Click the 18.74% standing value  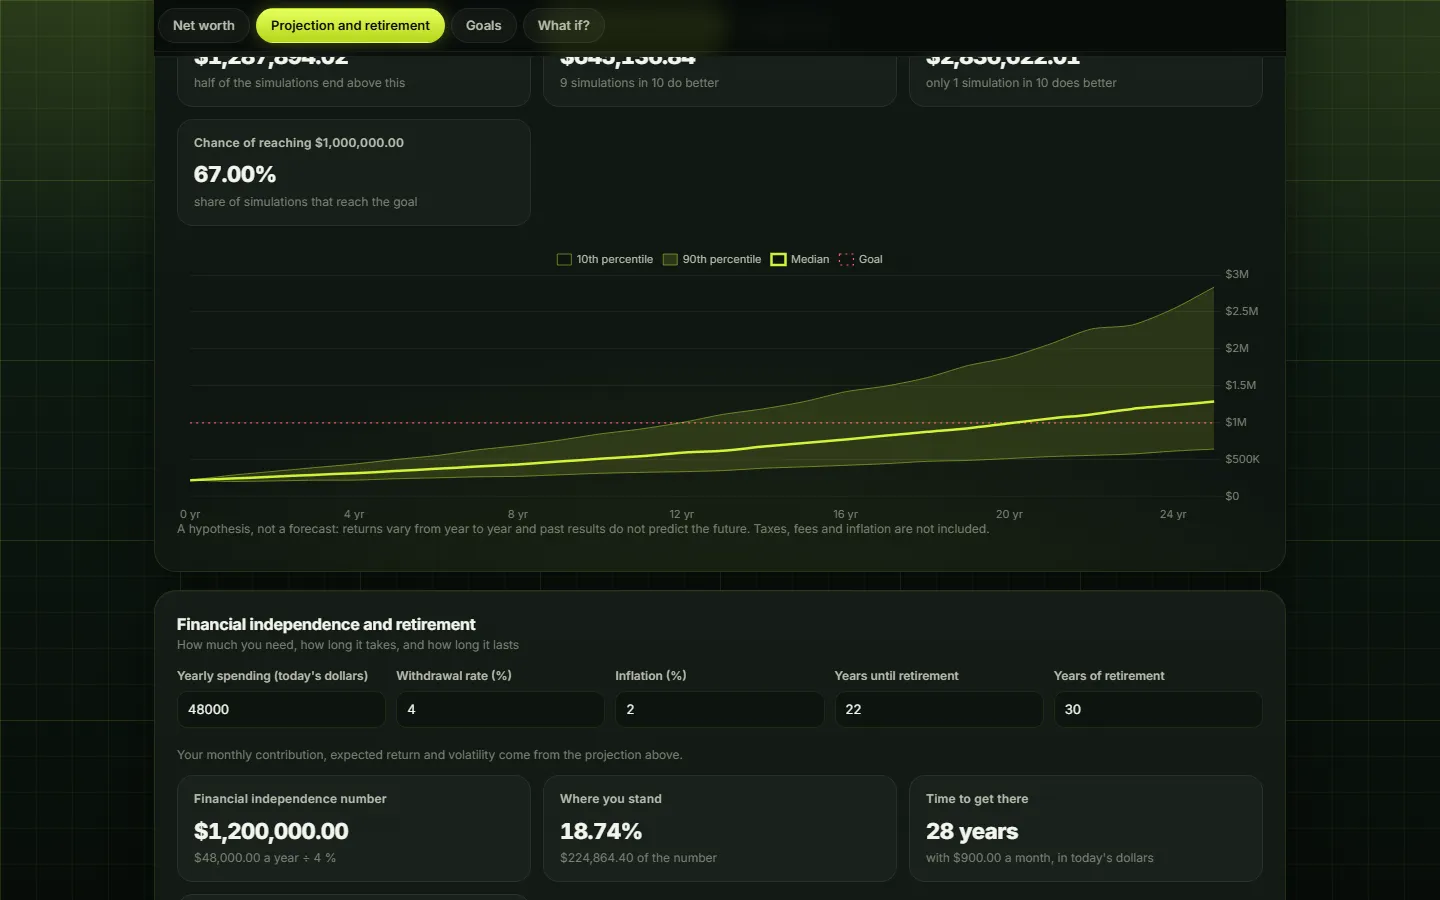coord(601,831)
